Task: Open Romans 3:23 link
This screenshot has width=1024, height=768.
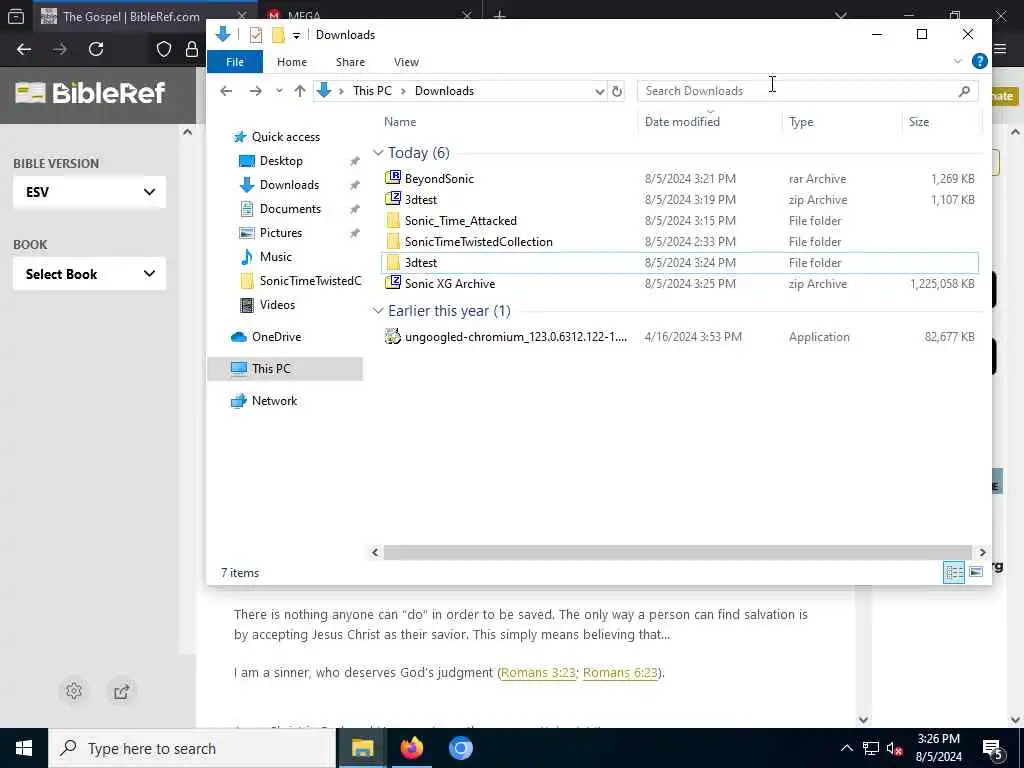Action: [538, 673]
